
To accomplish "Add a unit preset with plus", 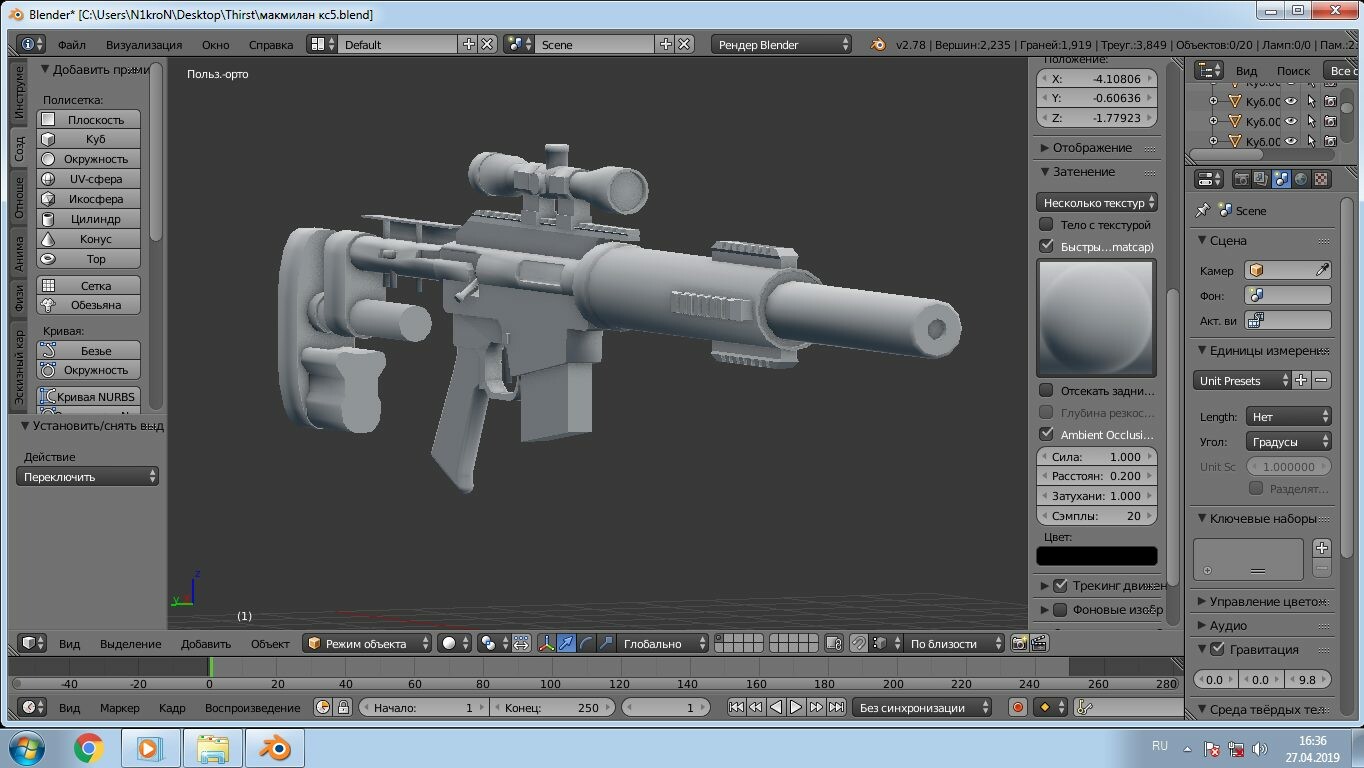I will tap(1301, 380).
